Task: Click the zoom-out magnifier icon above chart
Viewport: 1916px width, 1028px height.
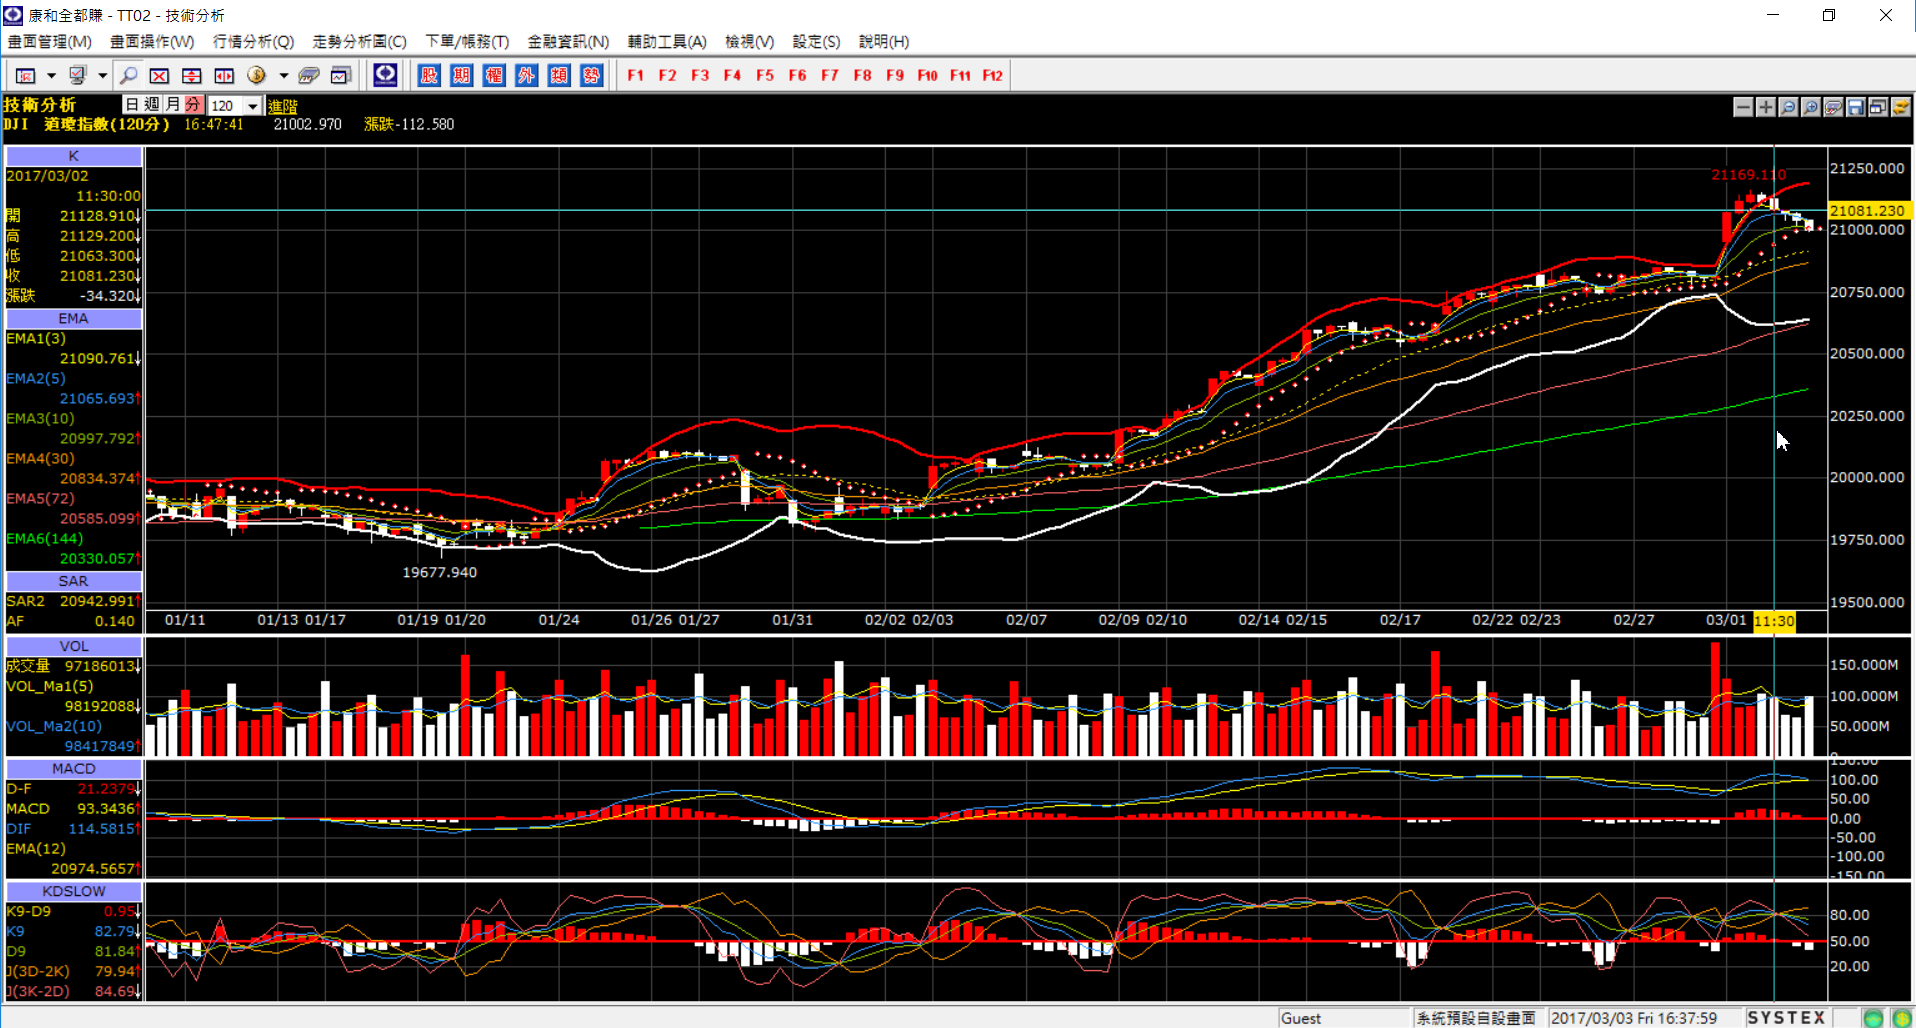Action: [x=1788, y=107]
